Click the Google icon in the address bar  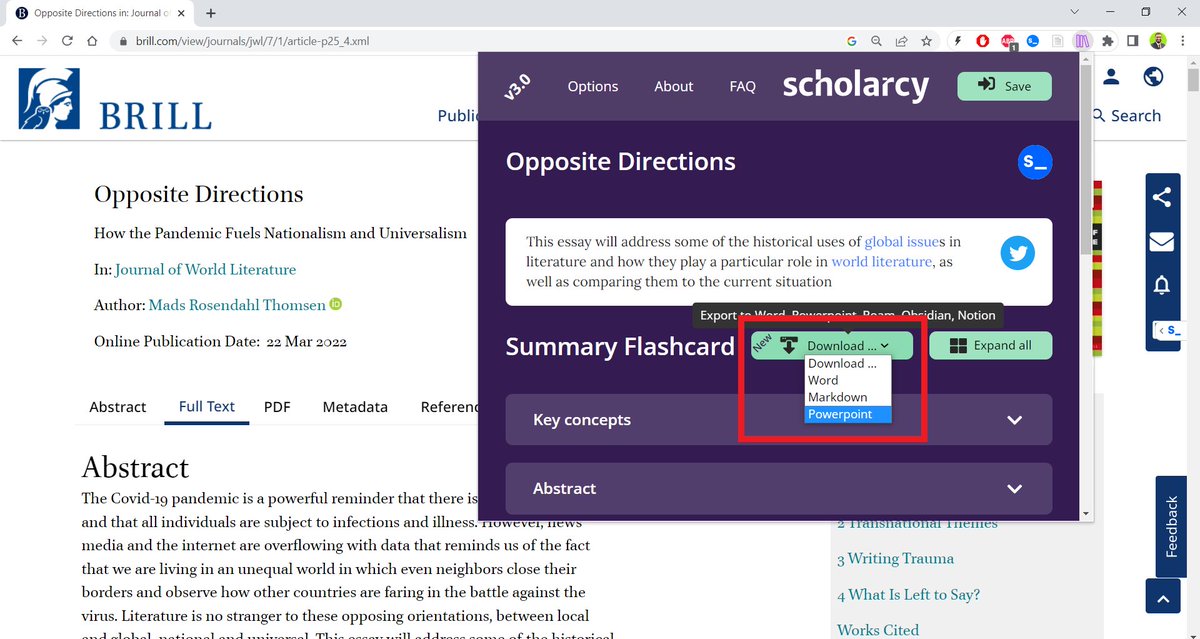852,41
